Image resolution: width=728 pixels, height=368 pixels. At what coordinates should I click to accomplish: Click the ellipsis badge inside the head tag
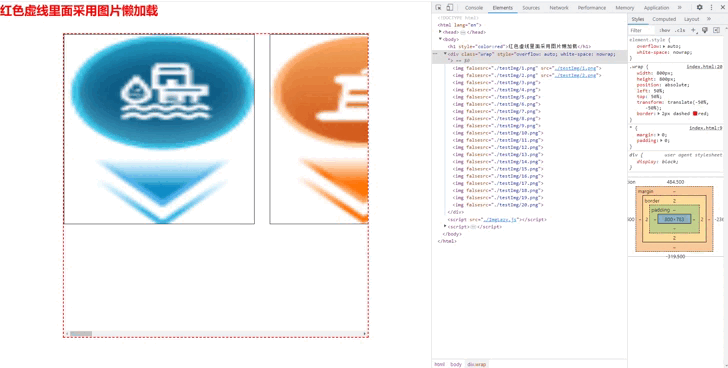pos(463,32)
